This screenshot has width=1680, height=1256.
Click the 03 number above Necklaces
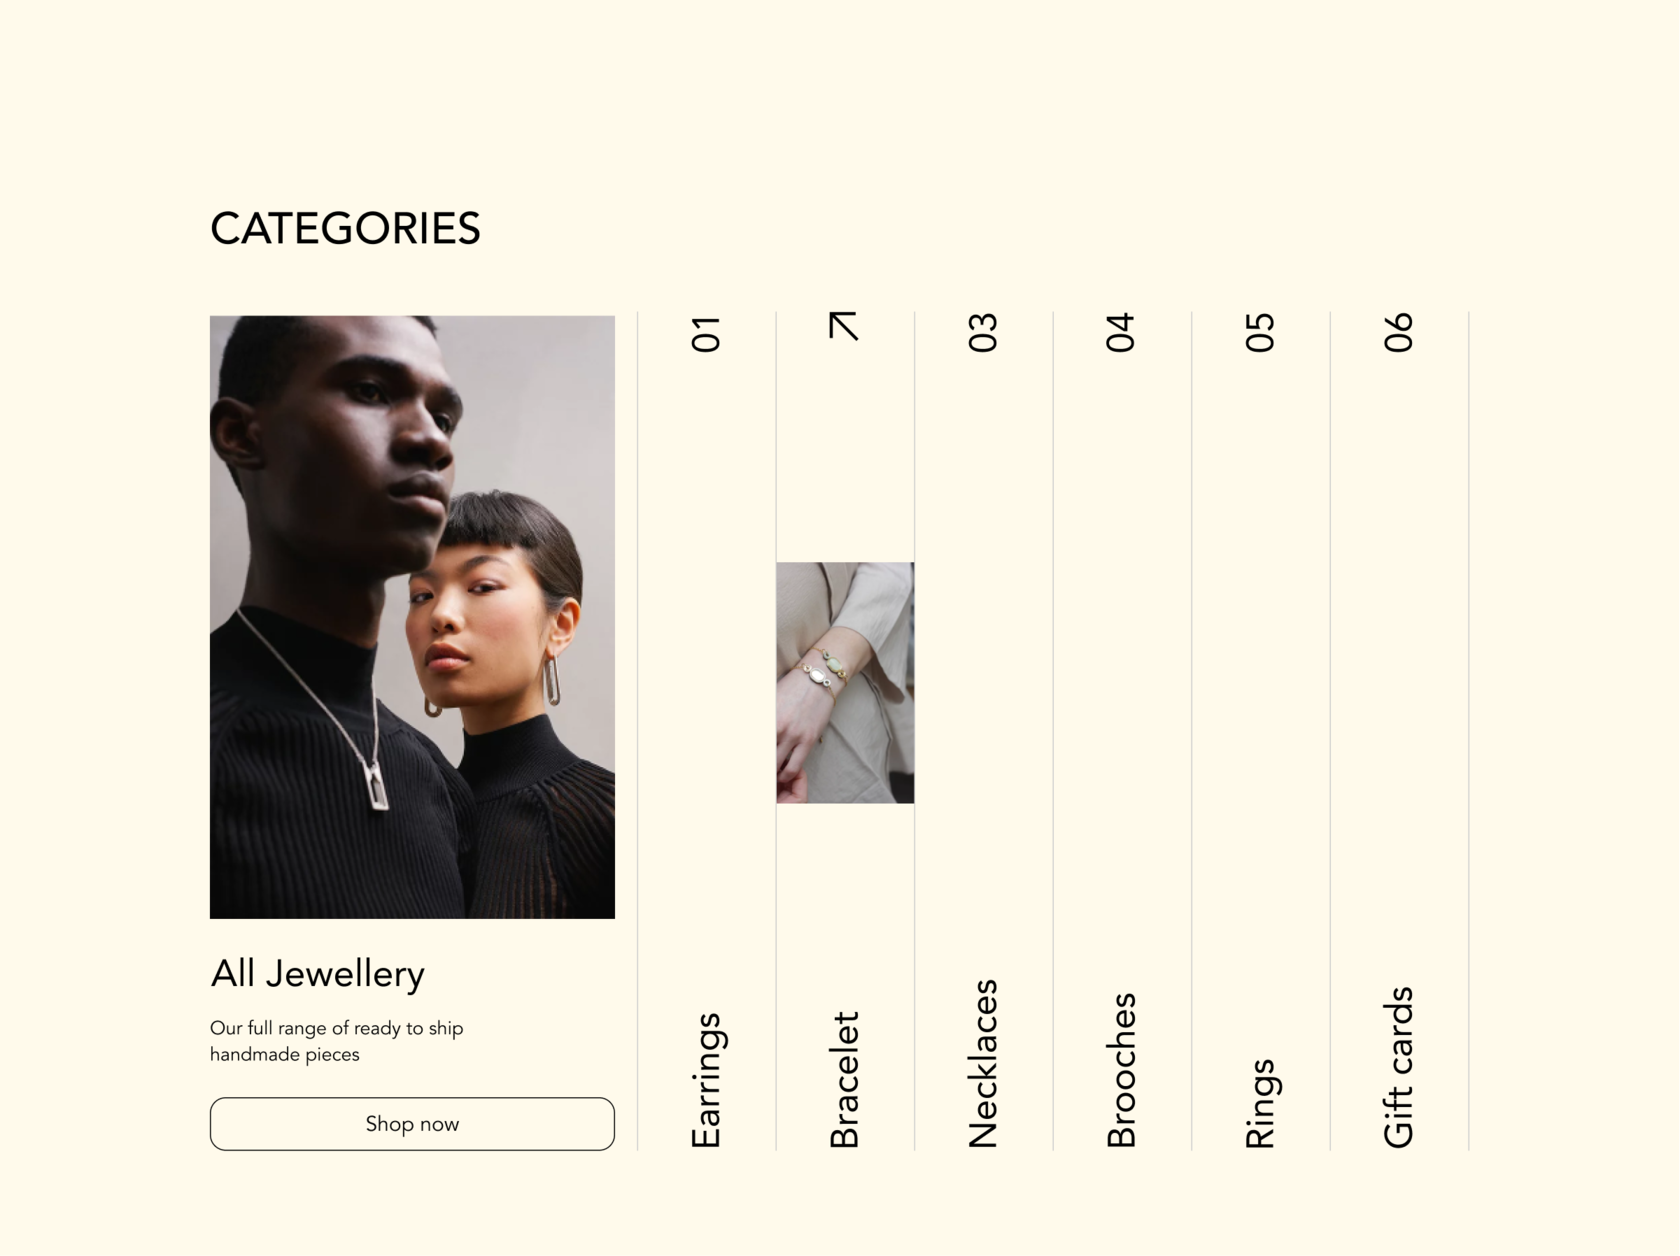coord(984,333)
